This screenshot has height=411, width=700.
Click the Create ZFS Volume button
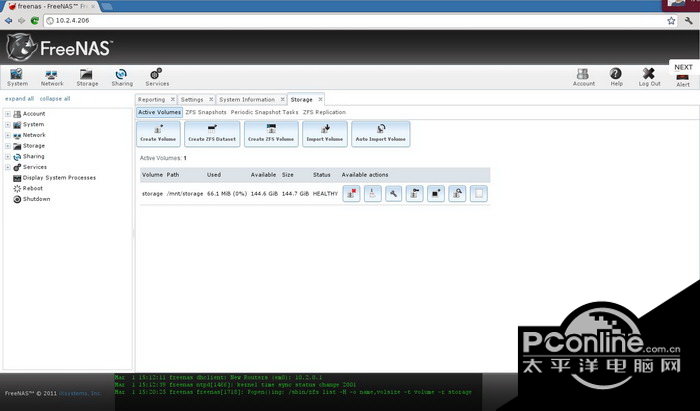(x=271, y=134)
